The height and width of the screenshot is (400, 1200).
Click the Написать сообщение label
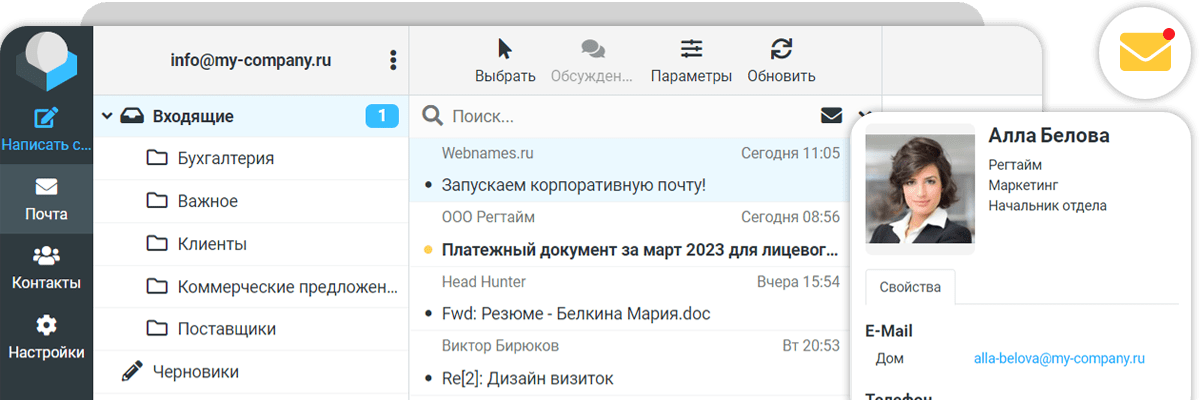pos(46,145)
